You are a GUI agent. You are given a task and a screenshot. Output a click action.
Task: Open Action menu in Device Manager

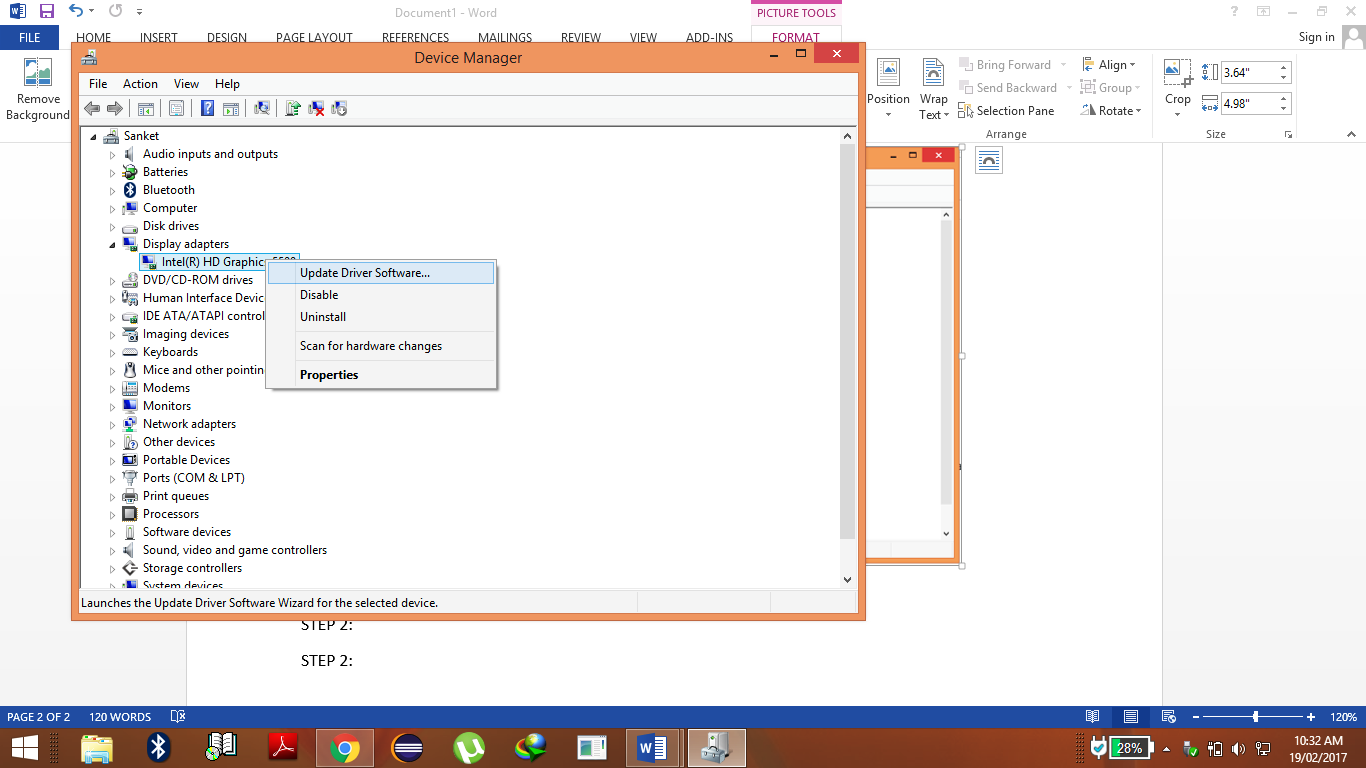click(140, 84)
